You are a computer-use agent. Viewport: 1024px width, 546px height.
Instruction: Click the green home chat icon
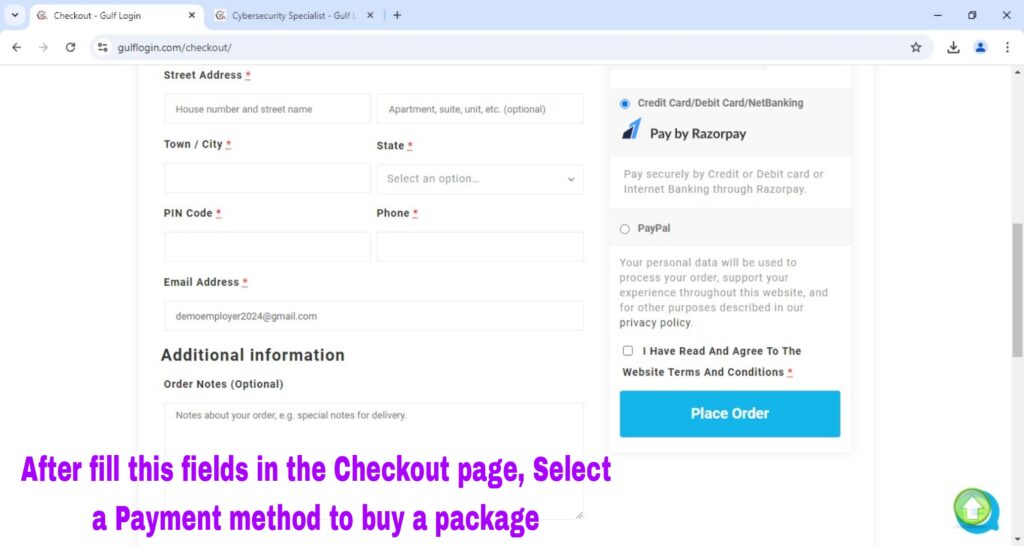coord(974,509)
